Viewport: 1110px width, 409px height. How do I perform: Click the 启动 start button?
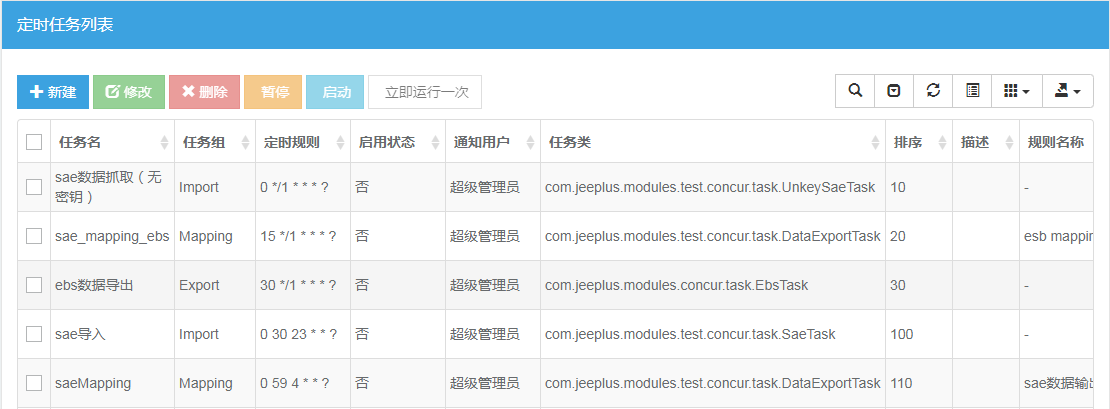pyautogui.click(x=335, y=92)
